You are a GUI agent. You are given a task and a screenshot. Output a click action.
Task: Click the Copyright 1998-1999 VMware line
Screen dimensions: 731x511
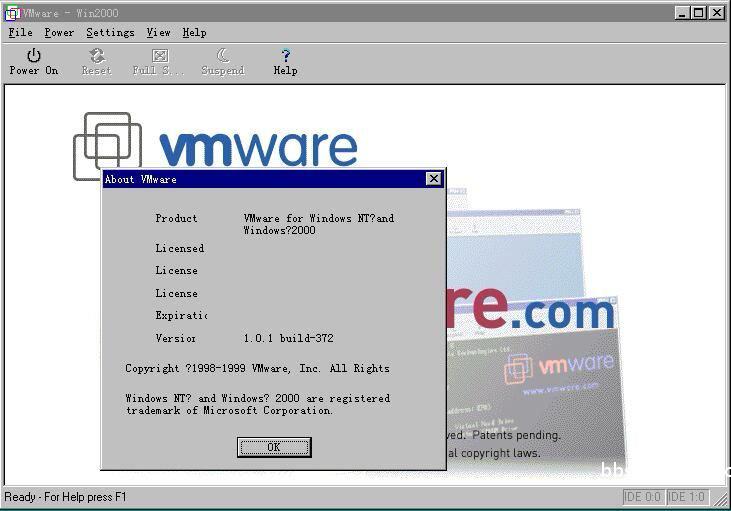point(257,368)
